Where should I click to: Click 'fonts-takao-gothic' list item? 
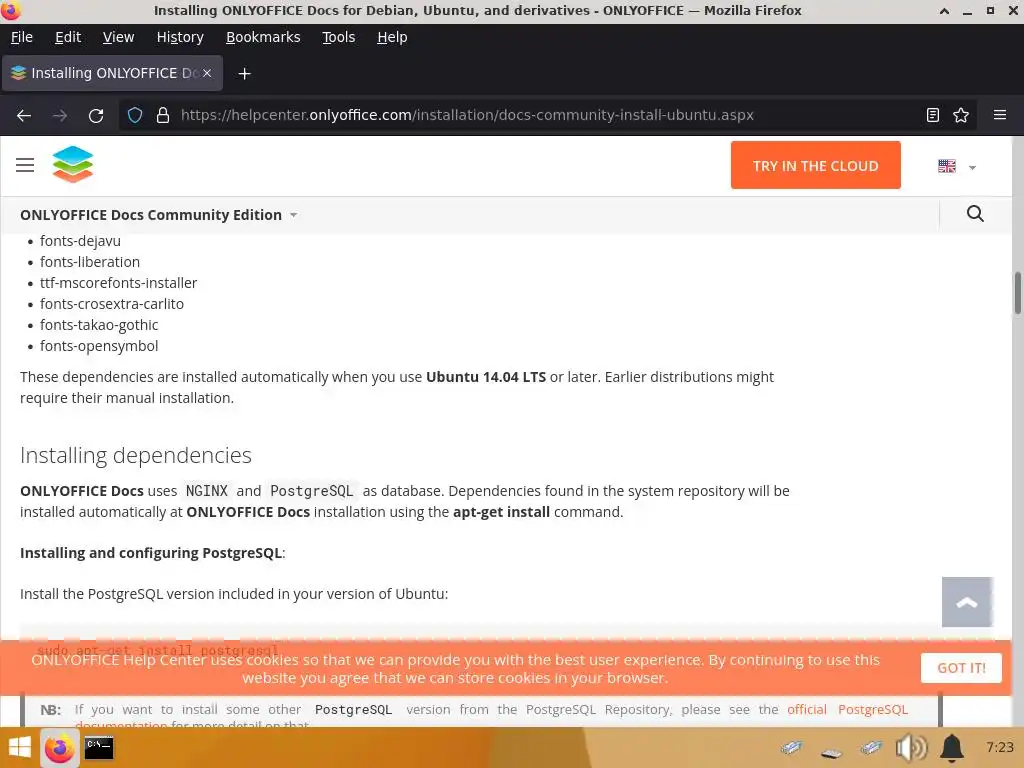click(99, 325)
